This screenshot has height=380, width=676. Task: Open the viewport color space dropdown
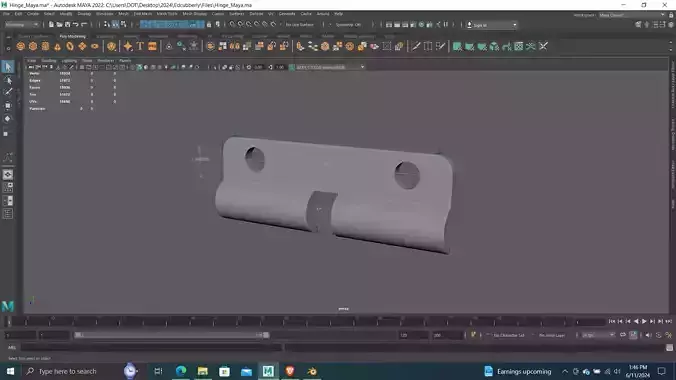tap(330, 67)
